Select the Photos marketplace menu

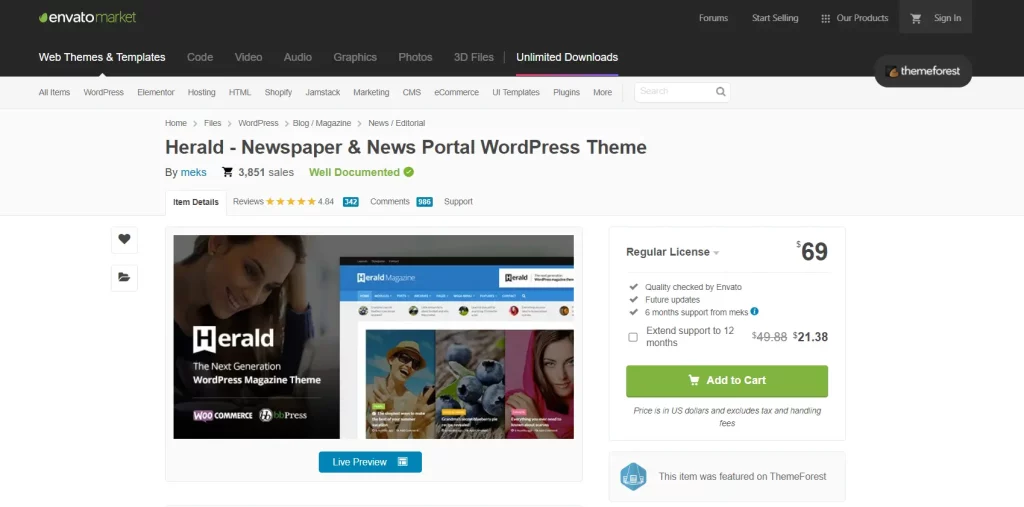[x=415, y=57]
